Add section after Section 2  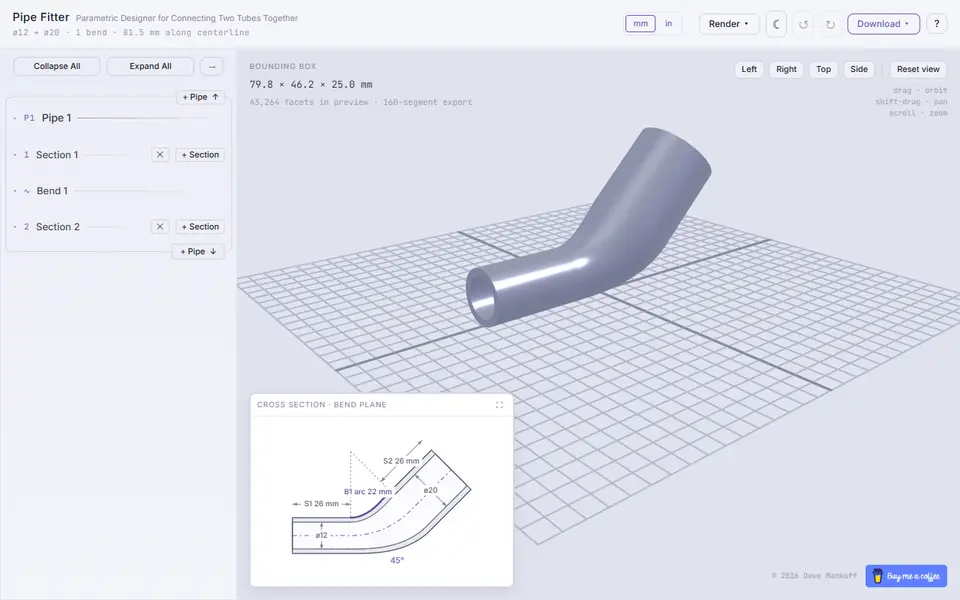point(200,227)
